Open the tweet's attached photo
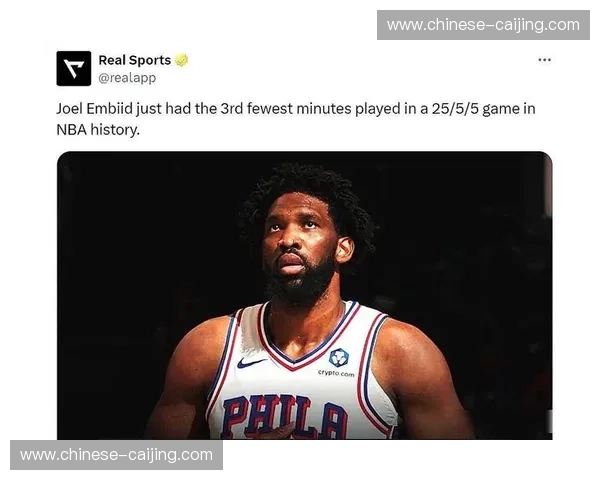Viewport: 600px width, 480px height. [305, 295]
